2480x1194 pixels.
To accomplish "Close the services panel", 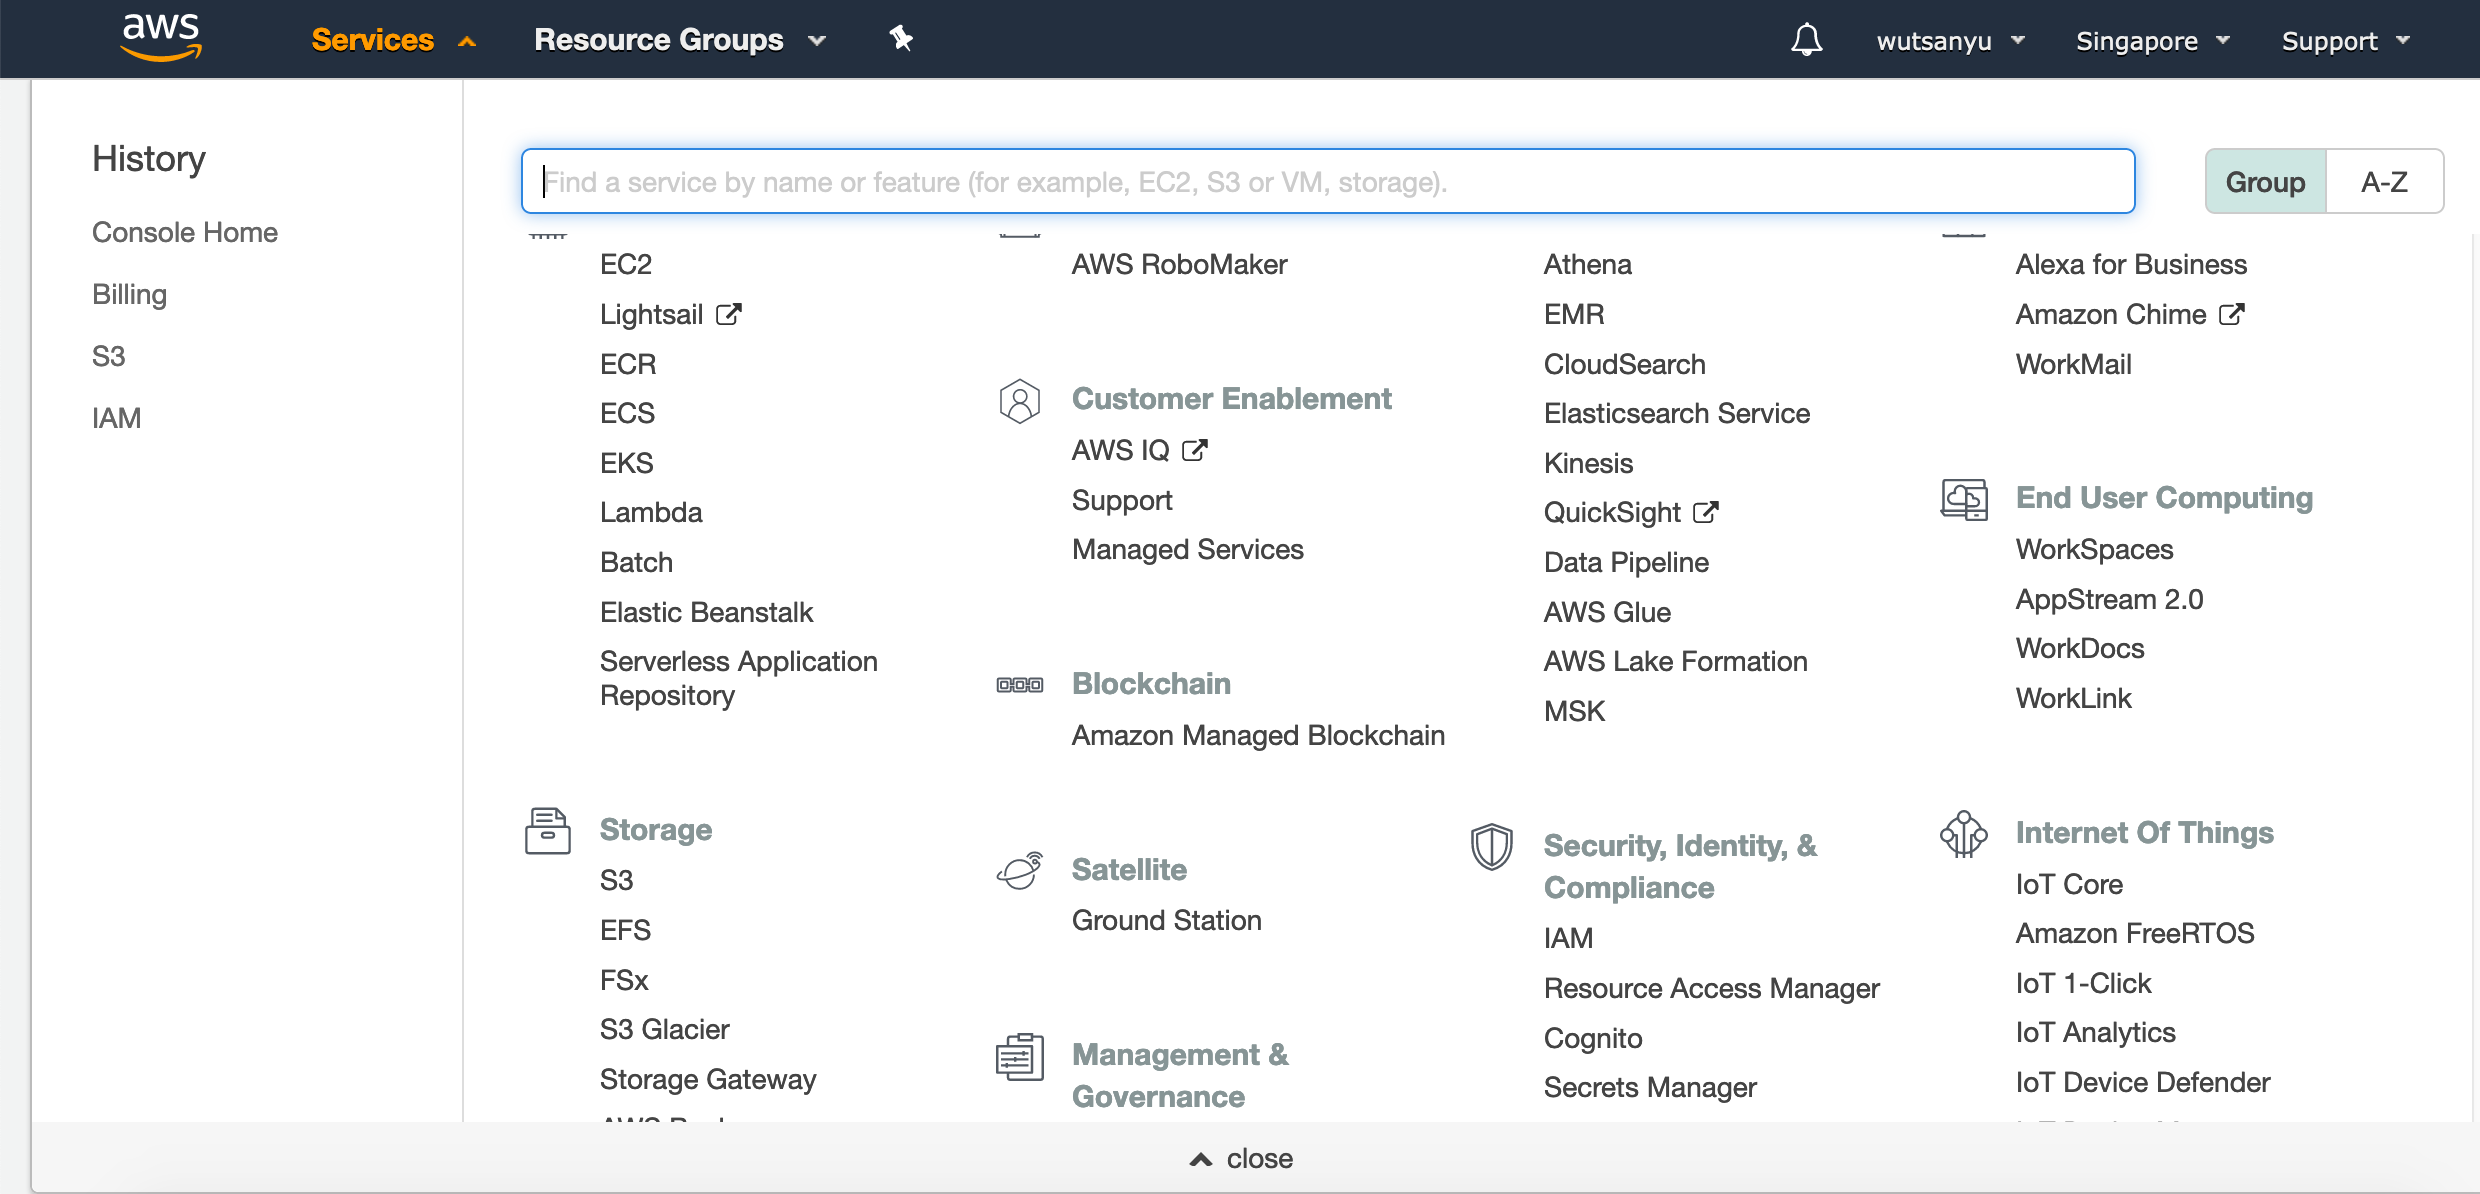I will [x=1241, y=1158].
